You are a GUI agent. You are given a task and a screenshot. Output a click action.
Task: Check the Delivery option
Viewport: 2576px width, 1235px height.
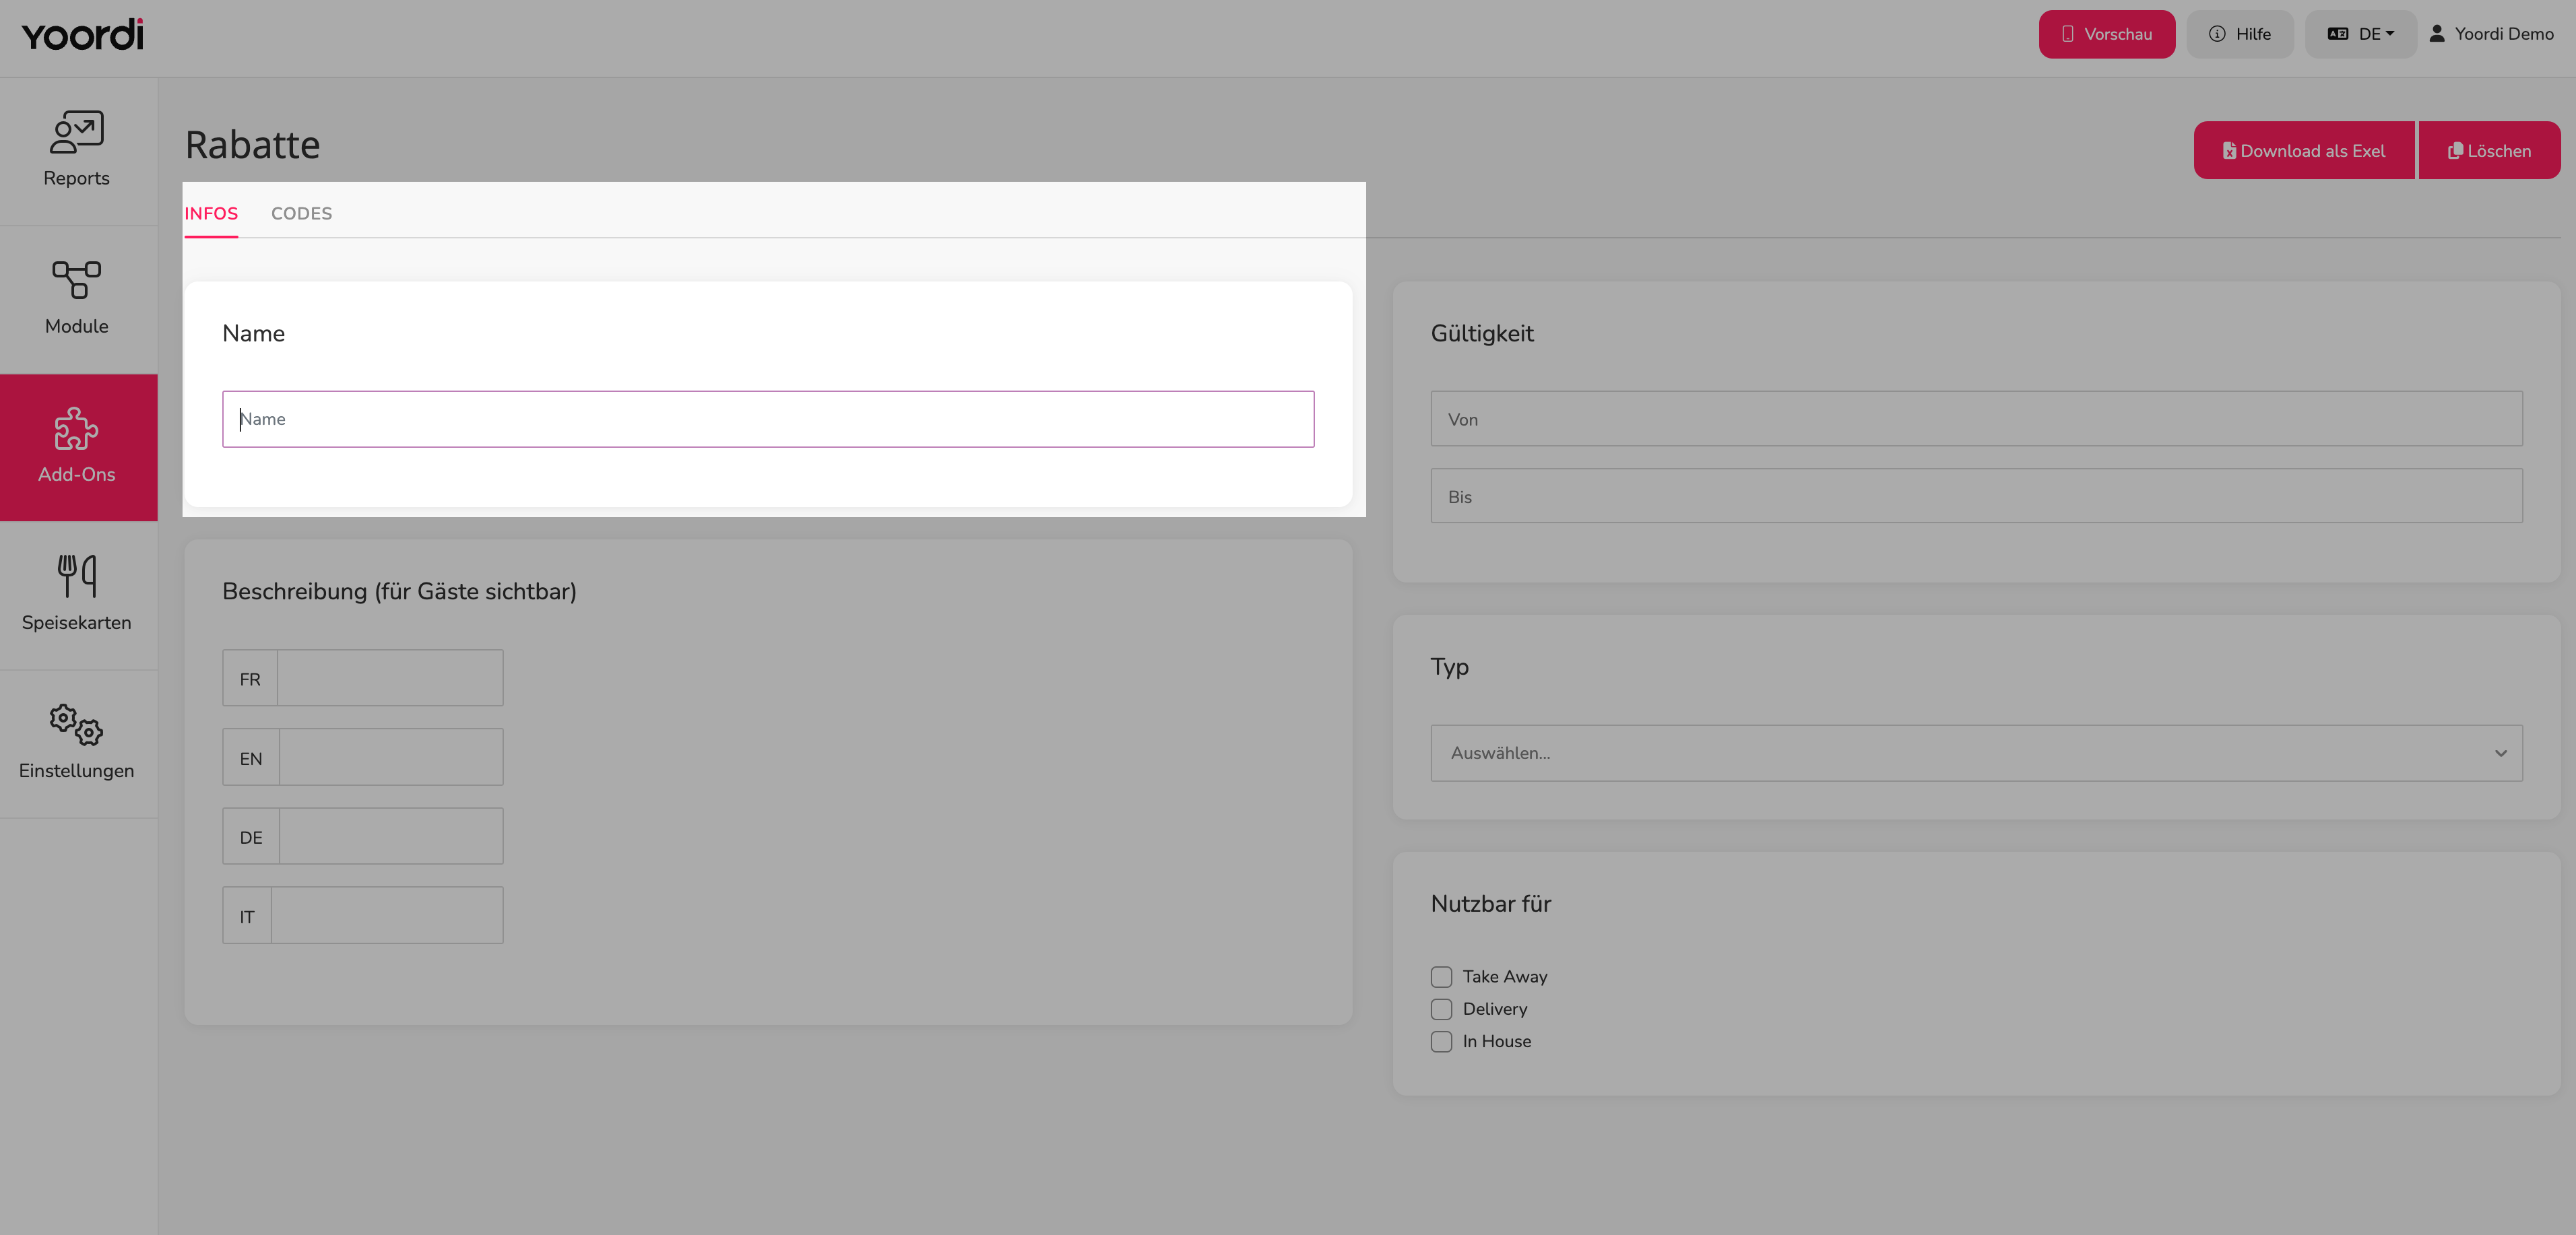tap(1441, 1009)
